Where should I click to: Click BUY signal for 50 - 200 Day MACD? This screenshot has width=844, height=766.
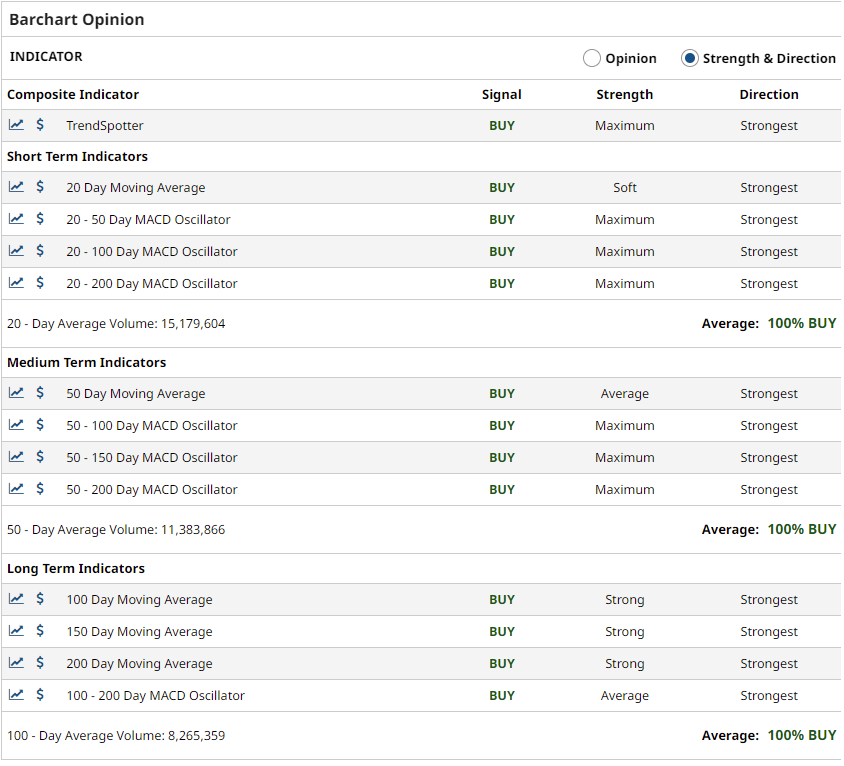click(x=502, y=490)
